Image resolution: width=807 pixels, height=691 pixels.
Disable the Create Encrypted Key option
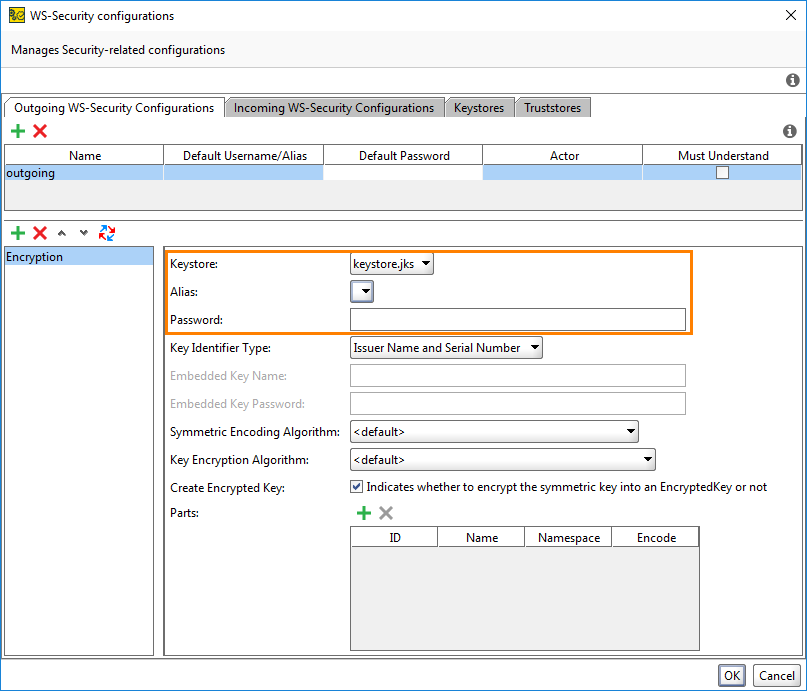(356, 486)
